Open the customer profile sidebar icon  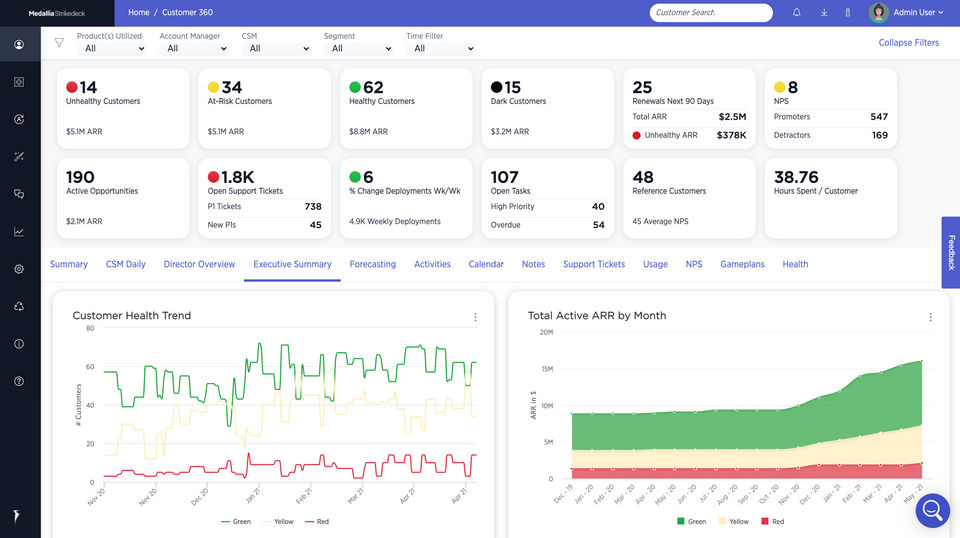coord(19,45)
